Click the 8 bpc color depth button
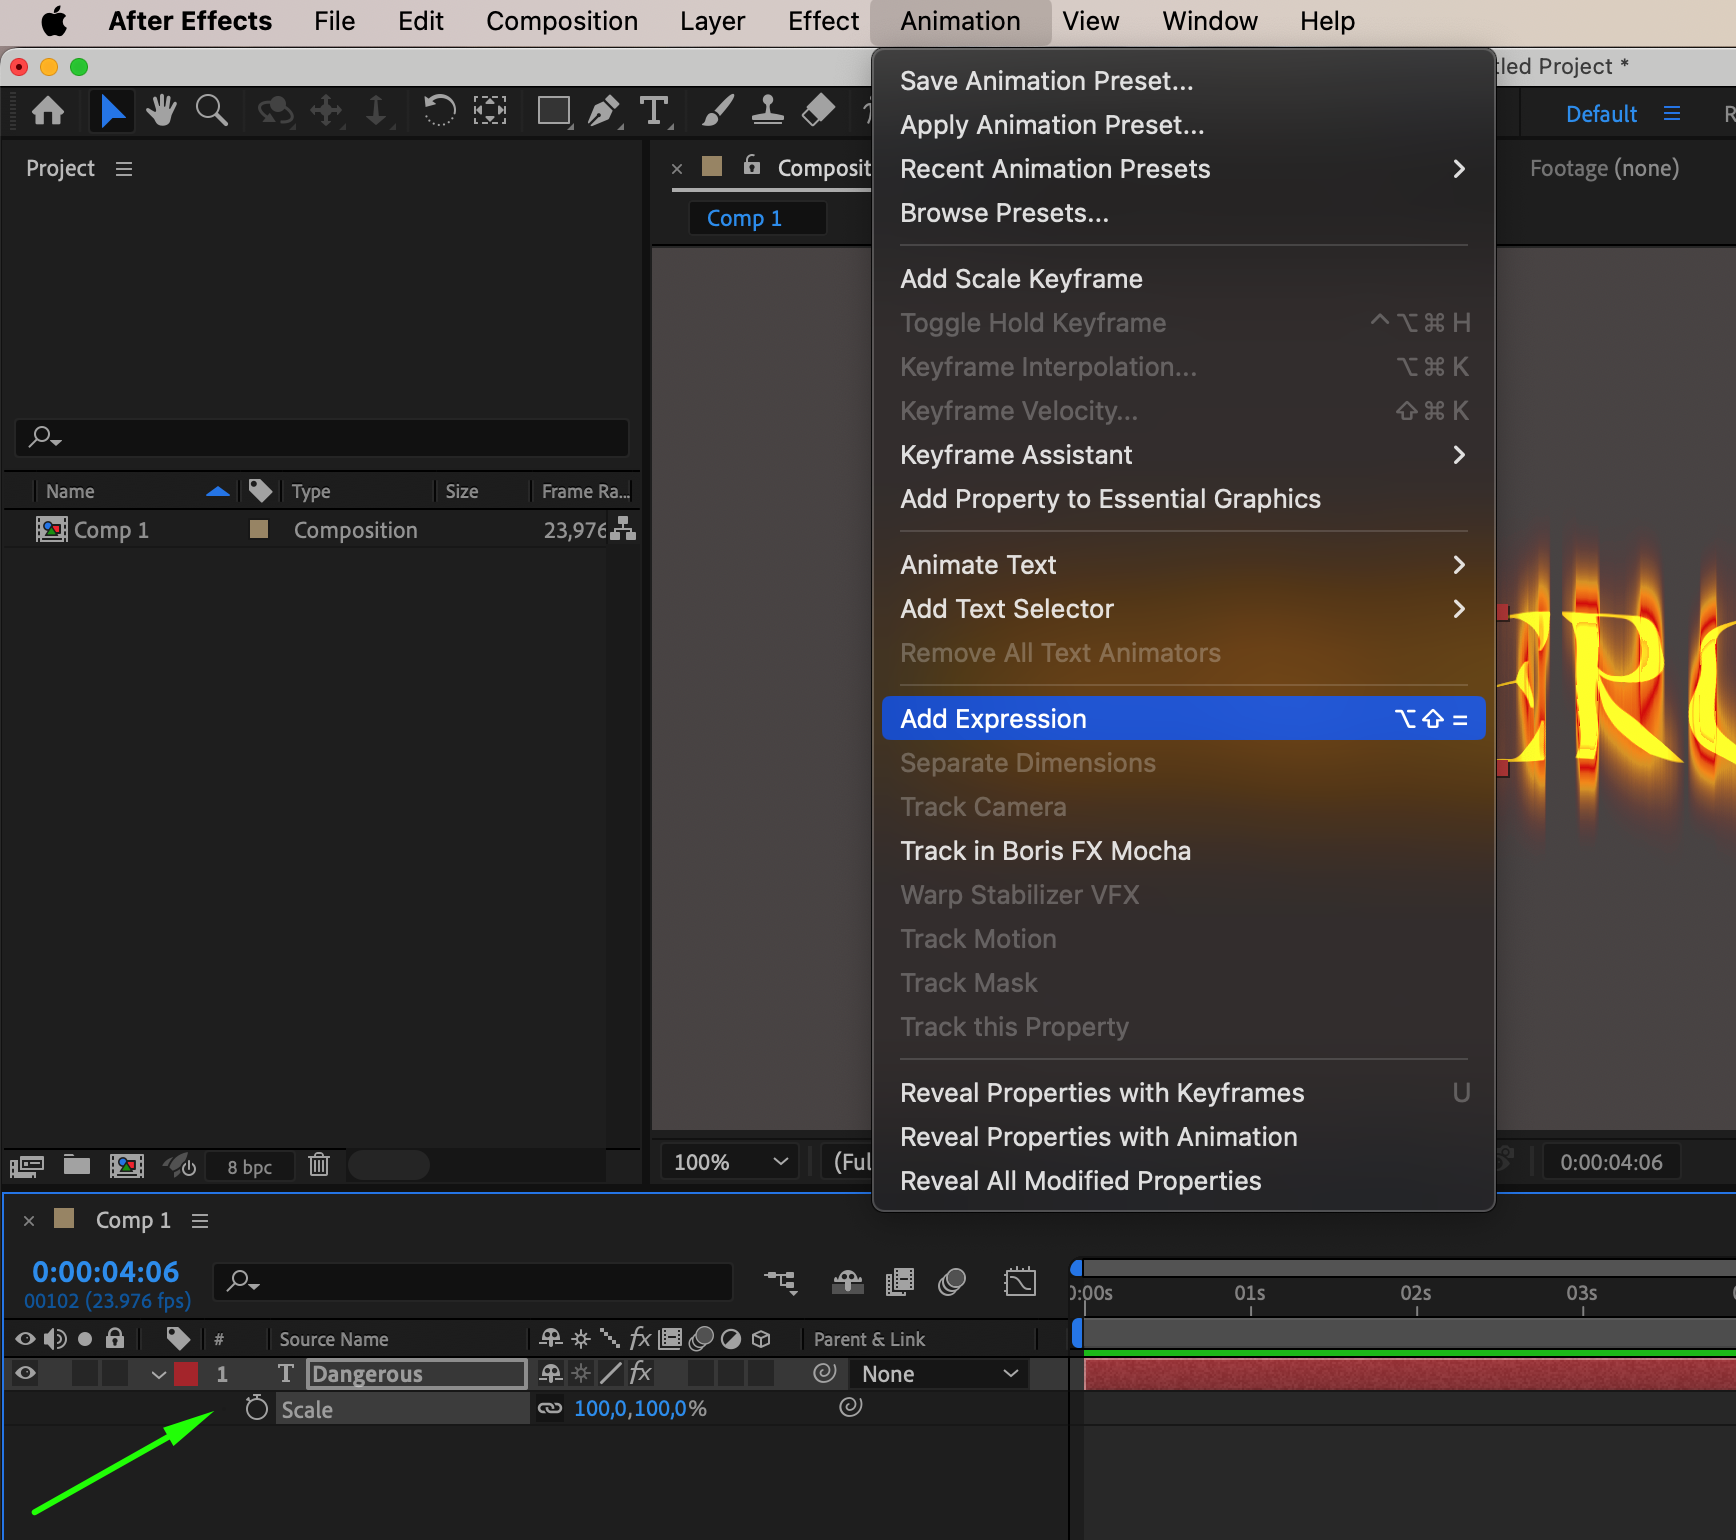The width and height of the screenshot is (1736, 1540). pyautogui.click(x=249, y=1167)
